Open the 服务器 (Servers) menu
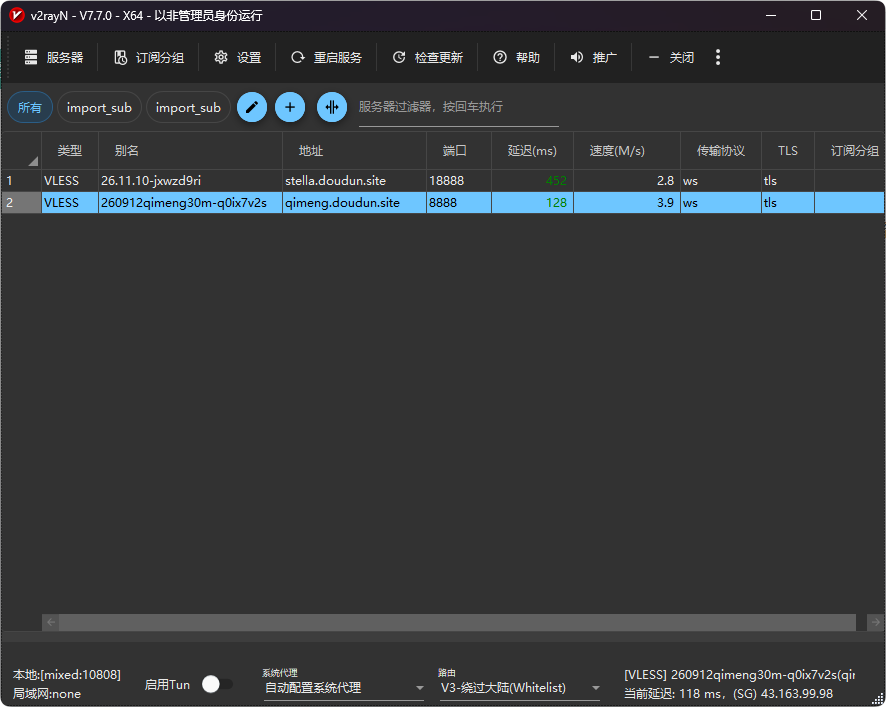This screenshot has height=707, width=886. click(x=54, y=58)
